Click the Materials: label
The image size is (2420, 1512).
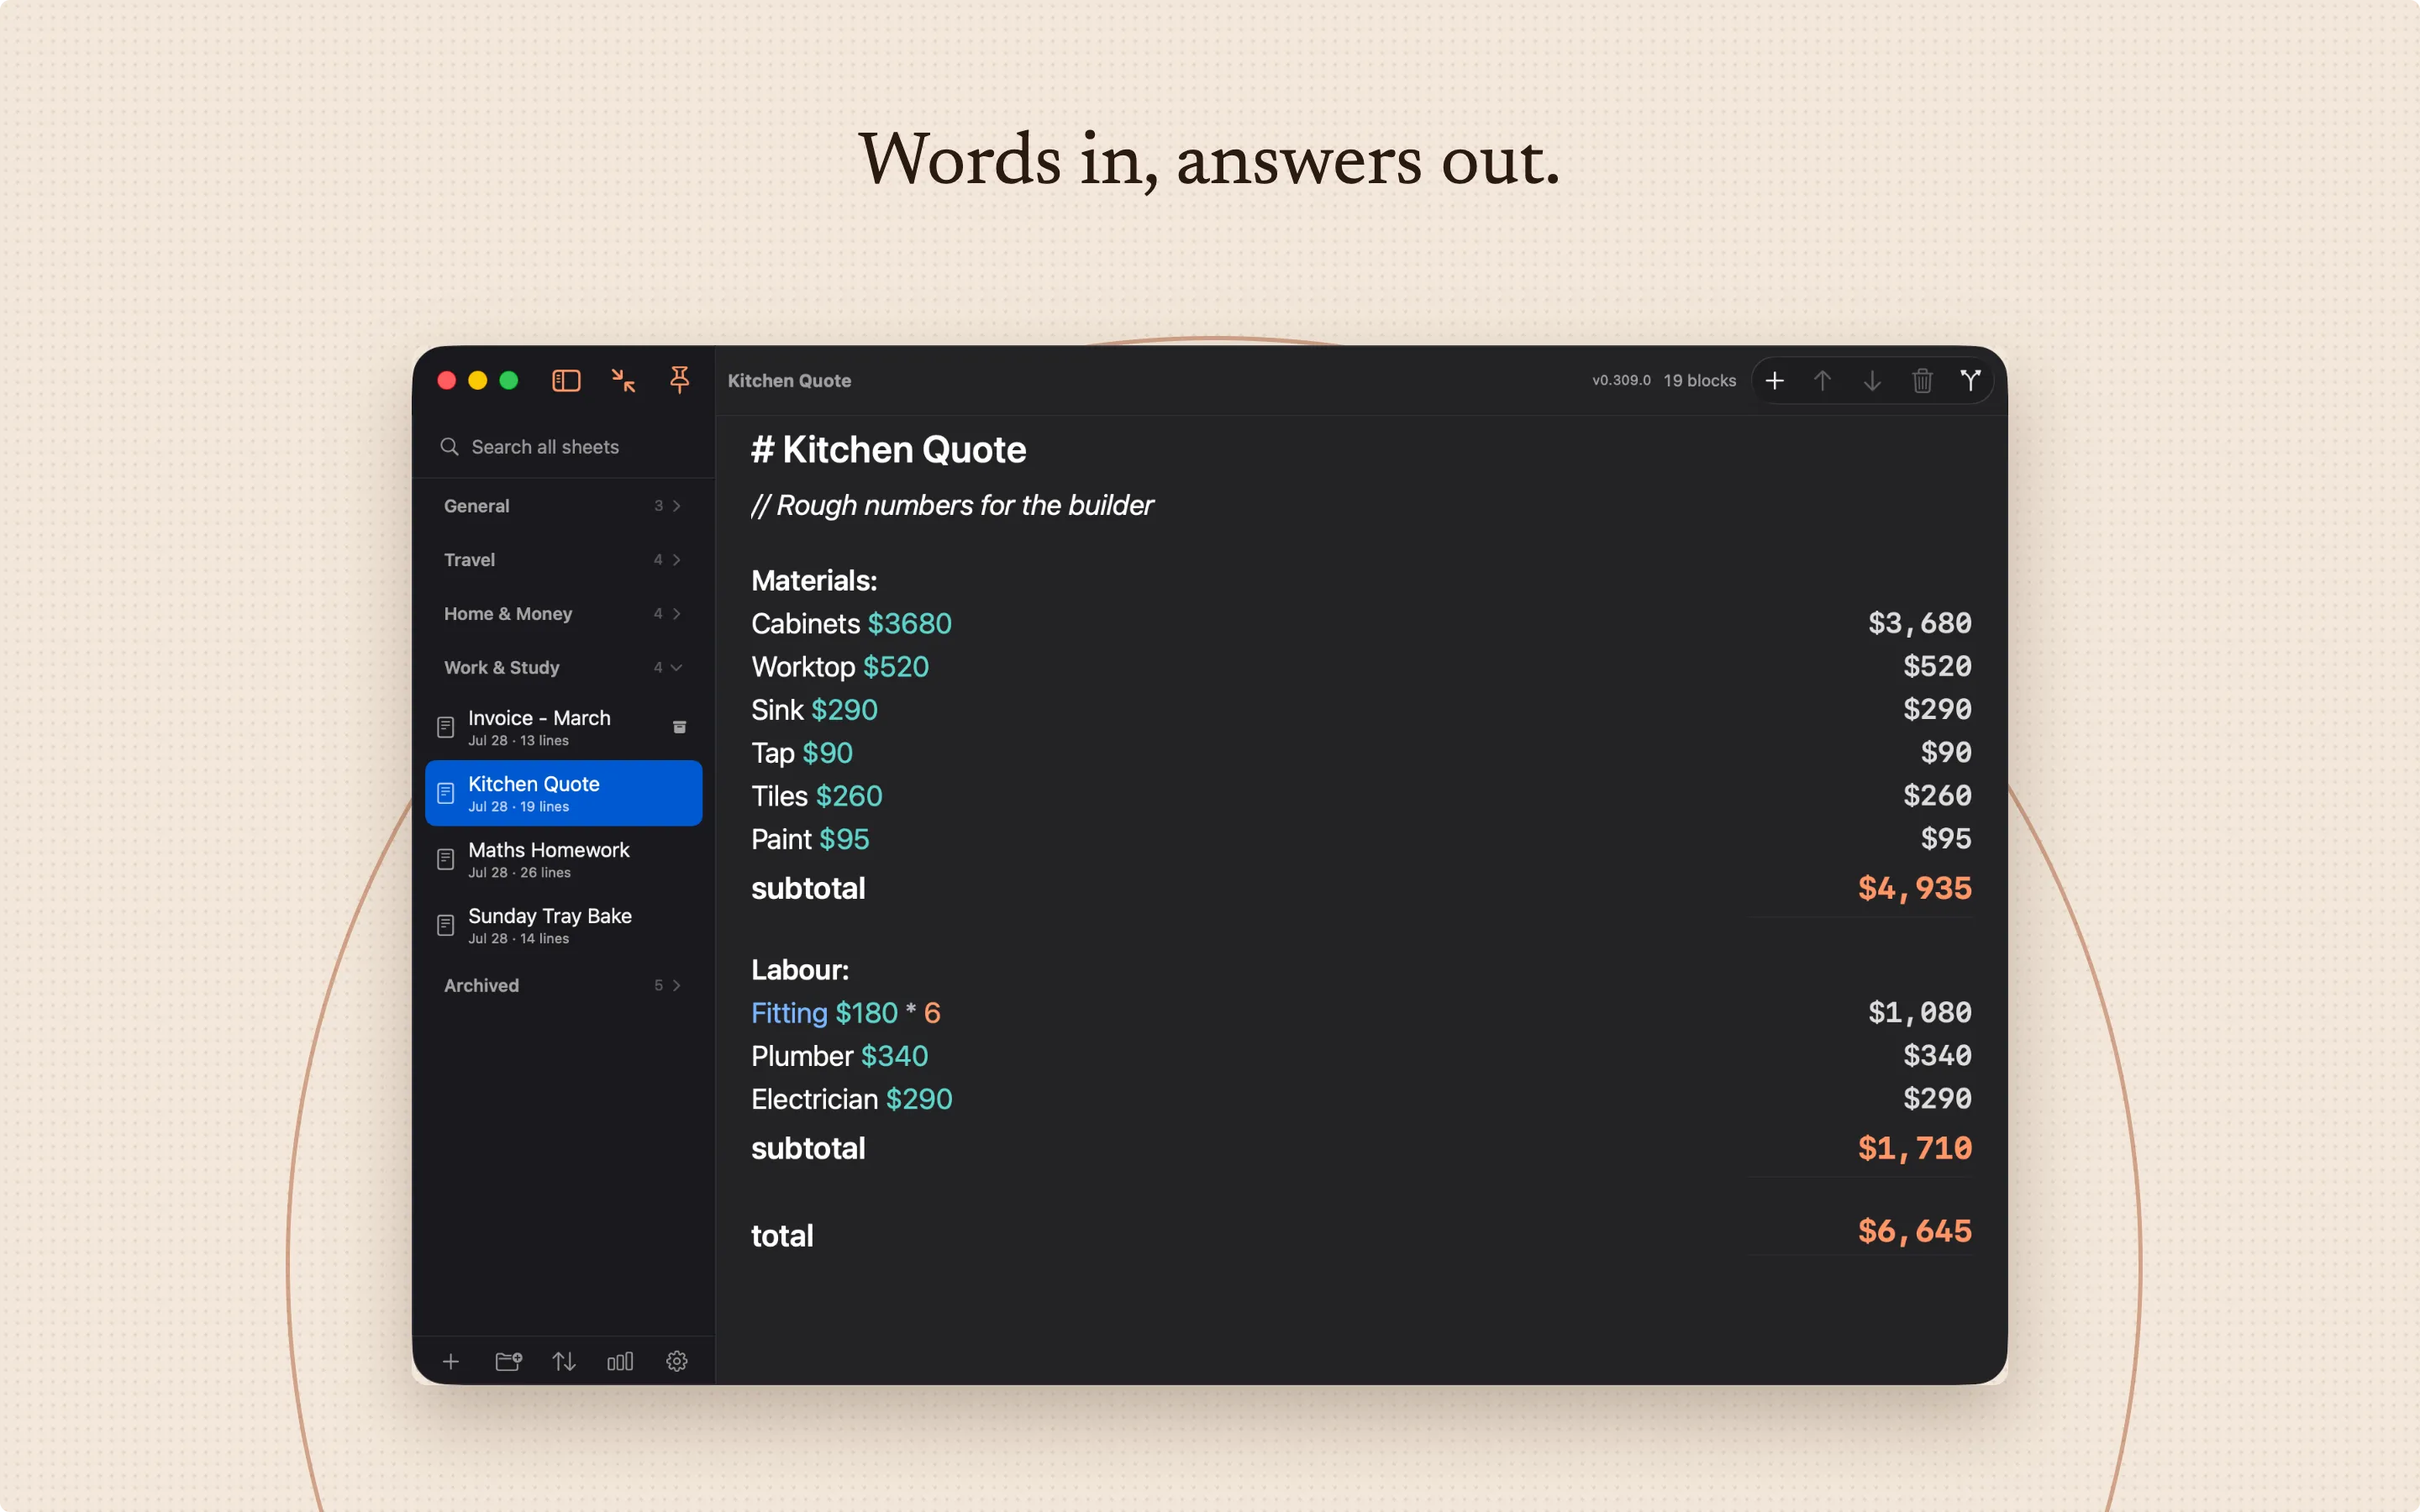(x=814, y=581)
